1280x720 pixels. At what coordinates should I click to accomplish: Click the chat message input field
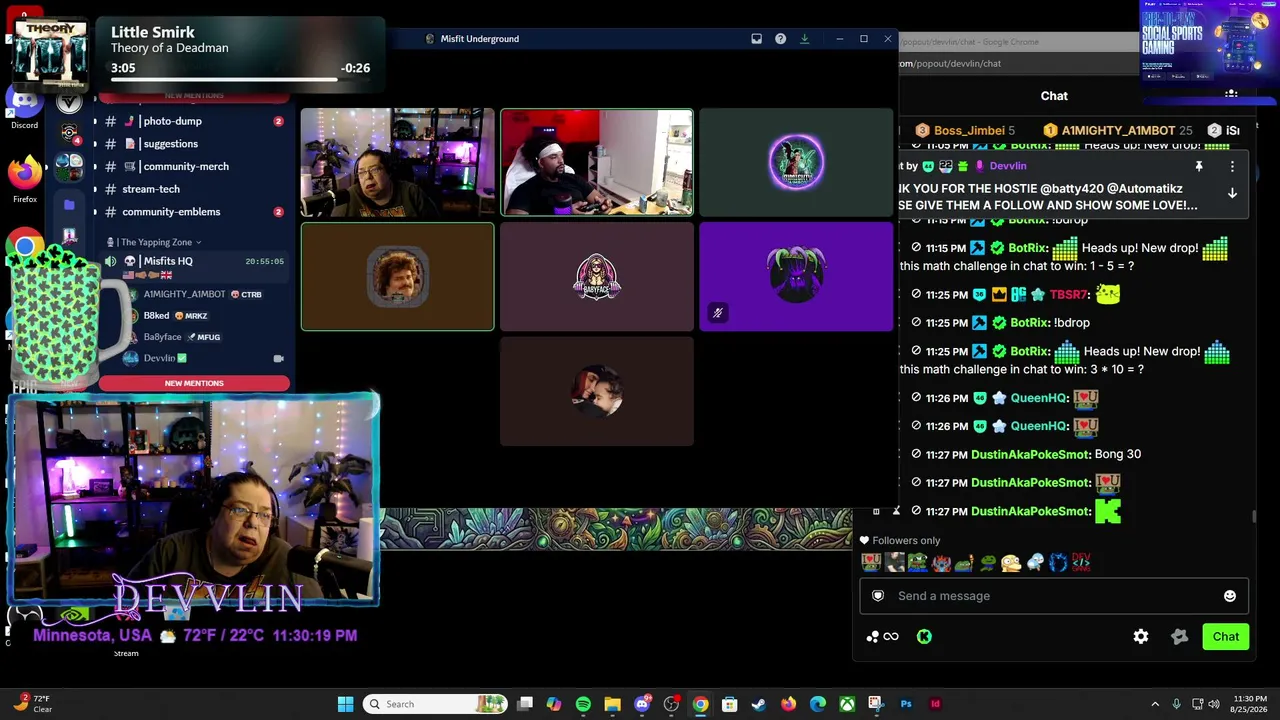(x=1054, y=596)
